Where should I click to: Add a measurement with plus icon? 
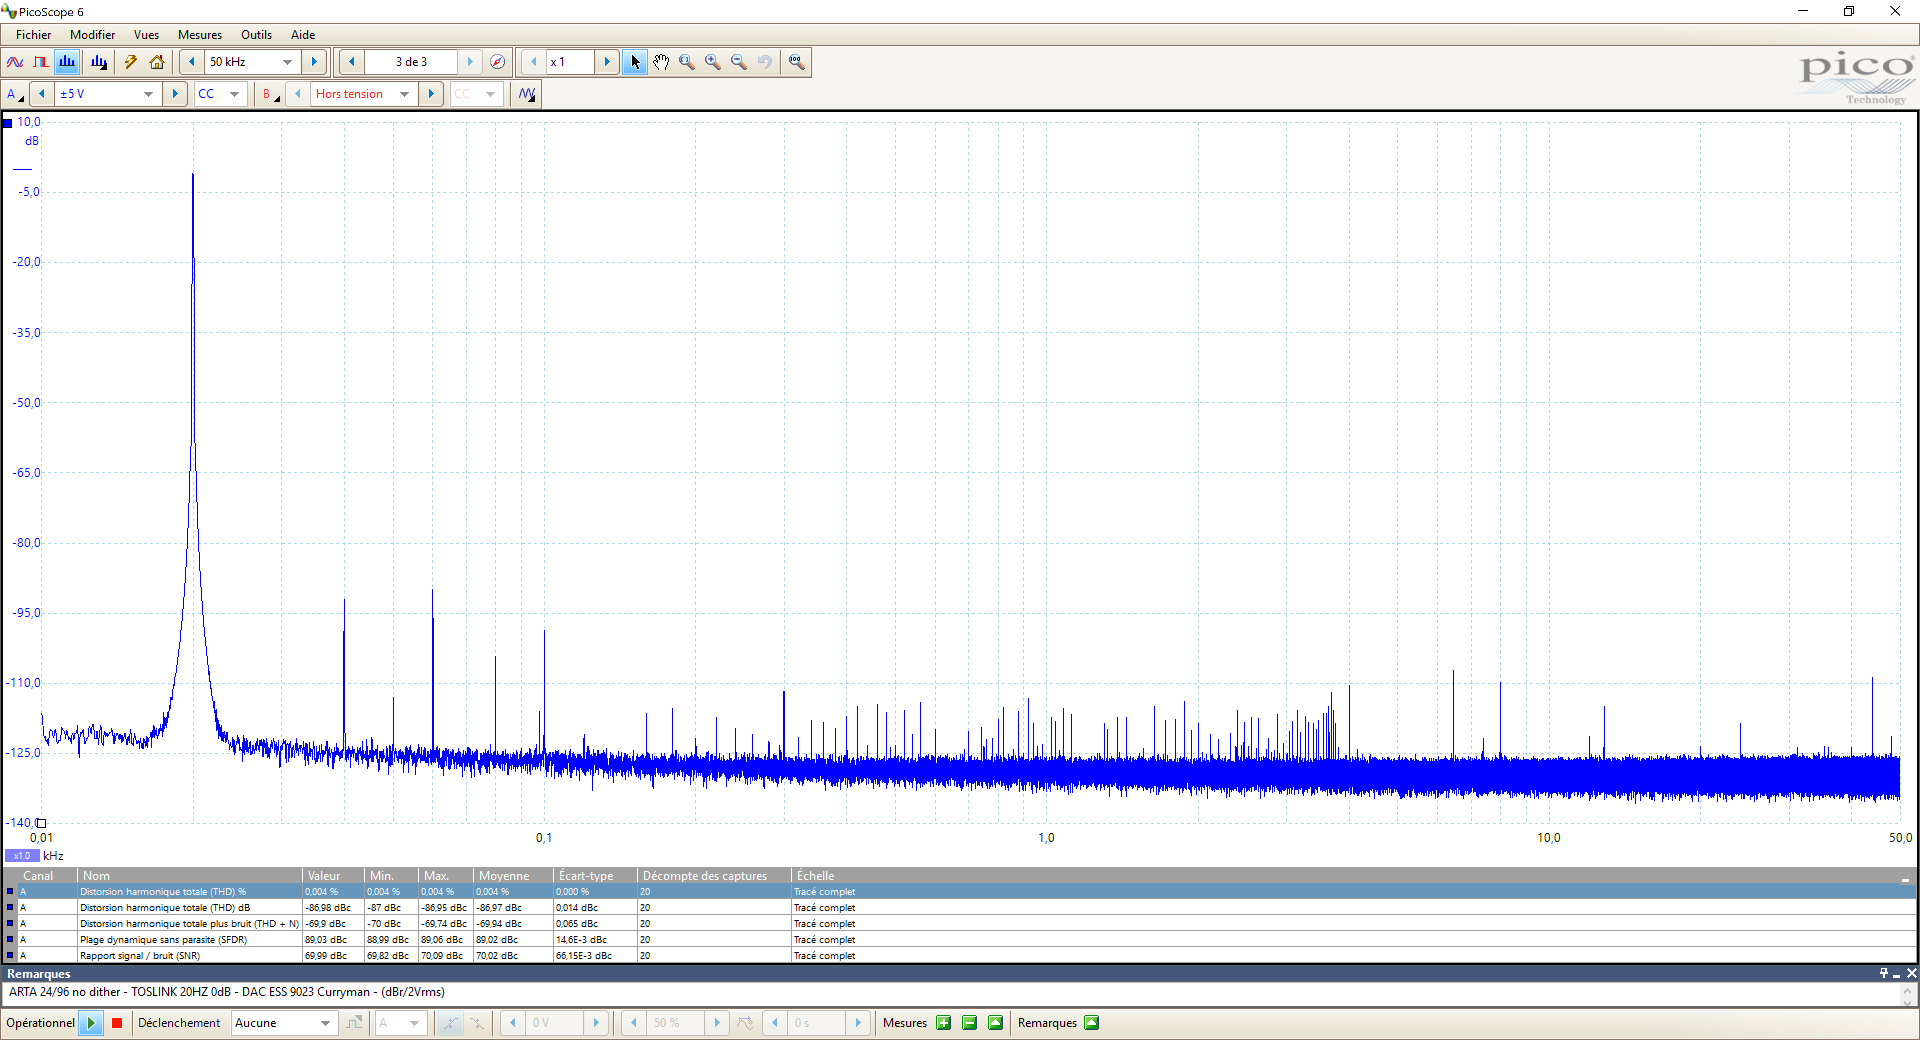tap(943, 1023)
